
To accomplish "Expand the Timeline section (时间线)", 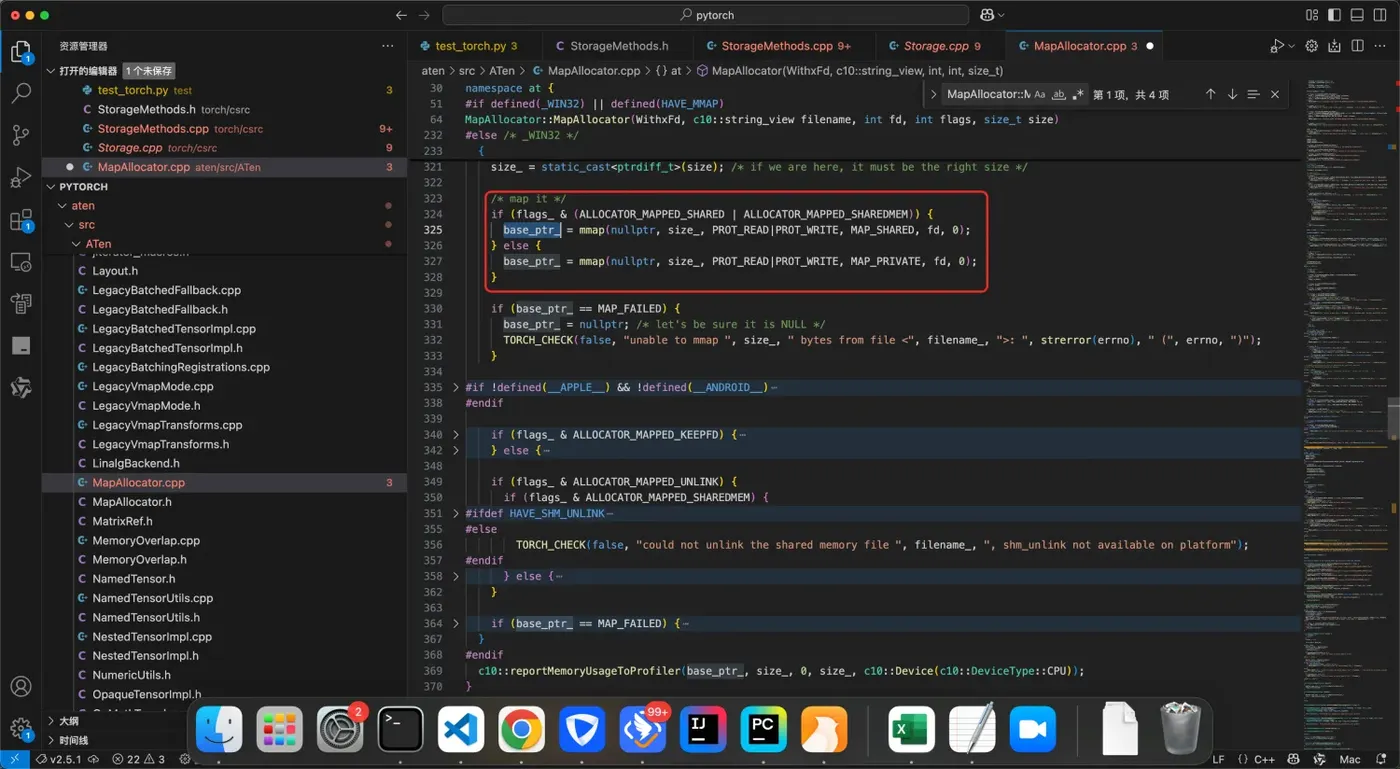I will [51, 741].
